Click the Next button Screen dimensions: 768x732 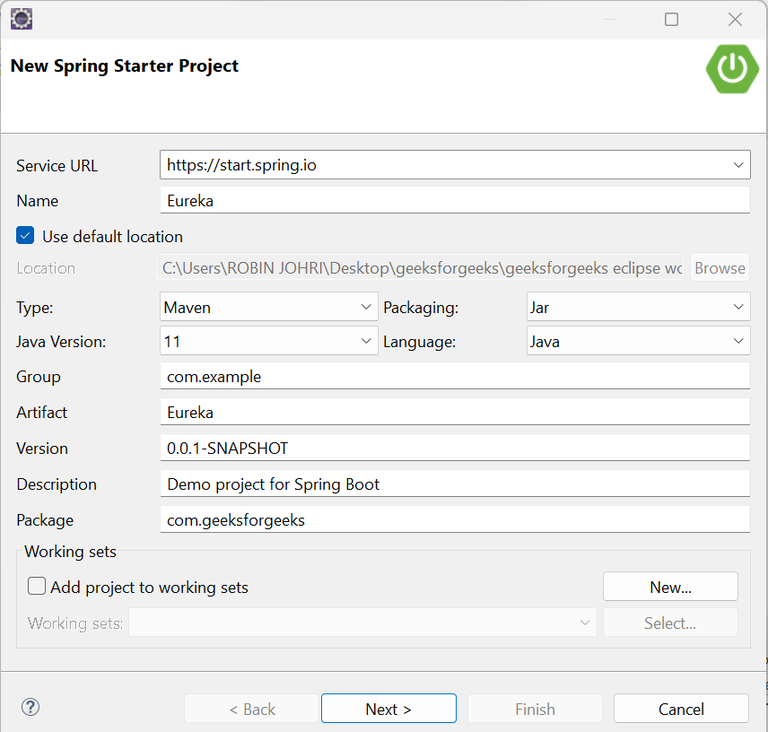click(388, 709)
